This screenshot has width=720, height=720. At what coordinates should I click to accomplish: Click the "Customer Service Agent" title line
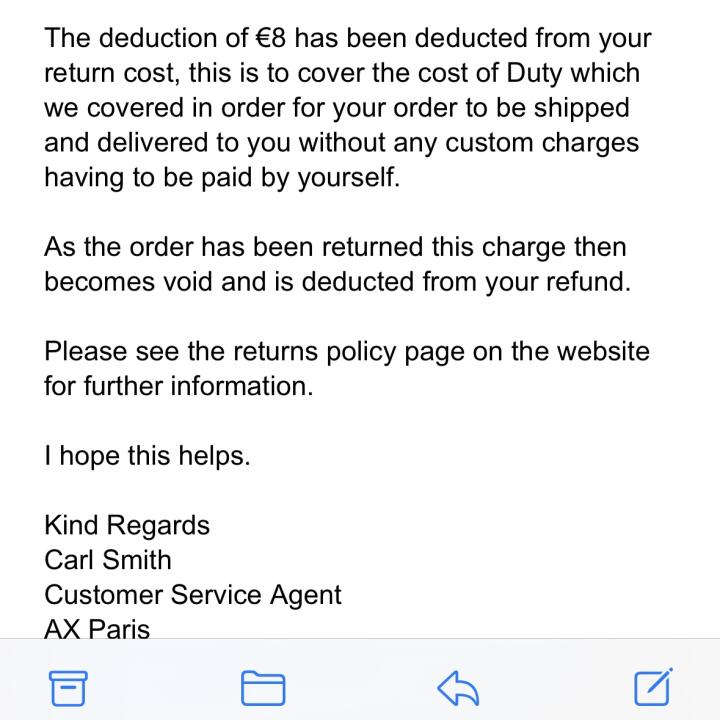tap(193, 594)
